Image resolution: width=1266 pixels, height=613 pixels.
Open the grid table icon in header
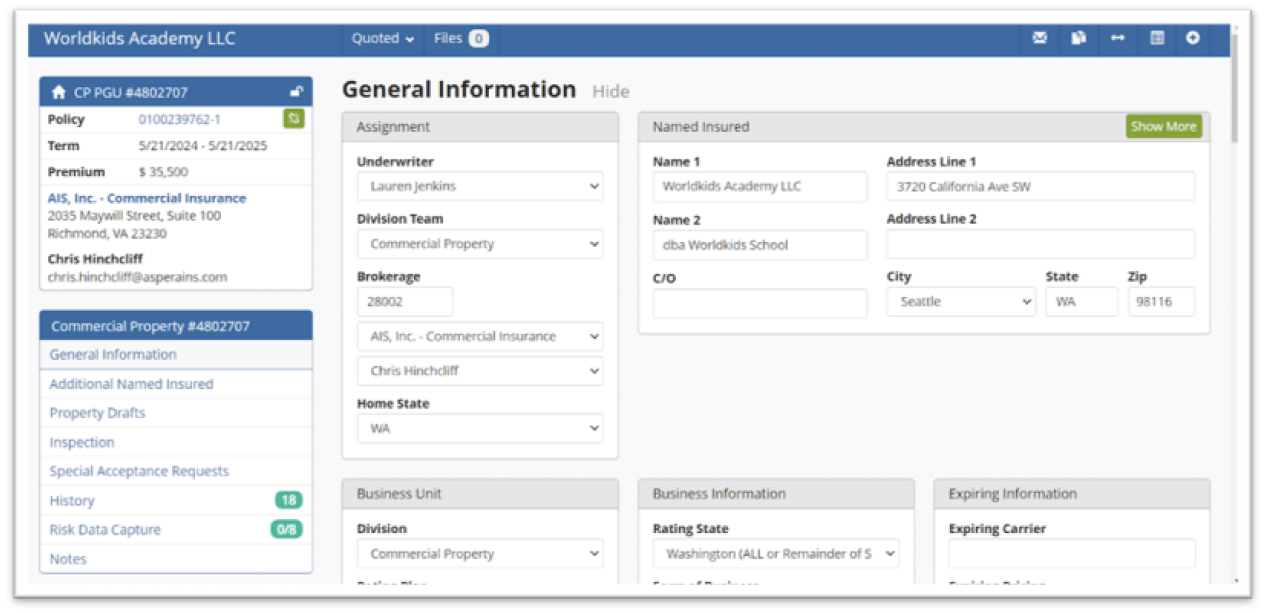pos(1157,39)
